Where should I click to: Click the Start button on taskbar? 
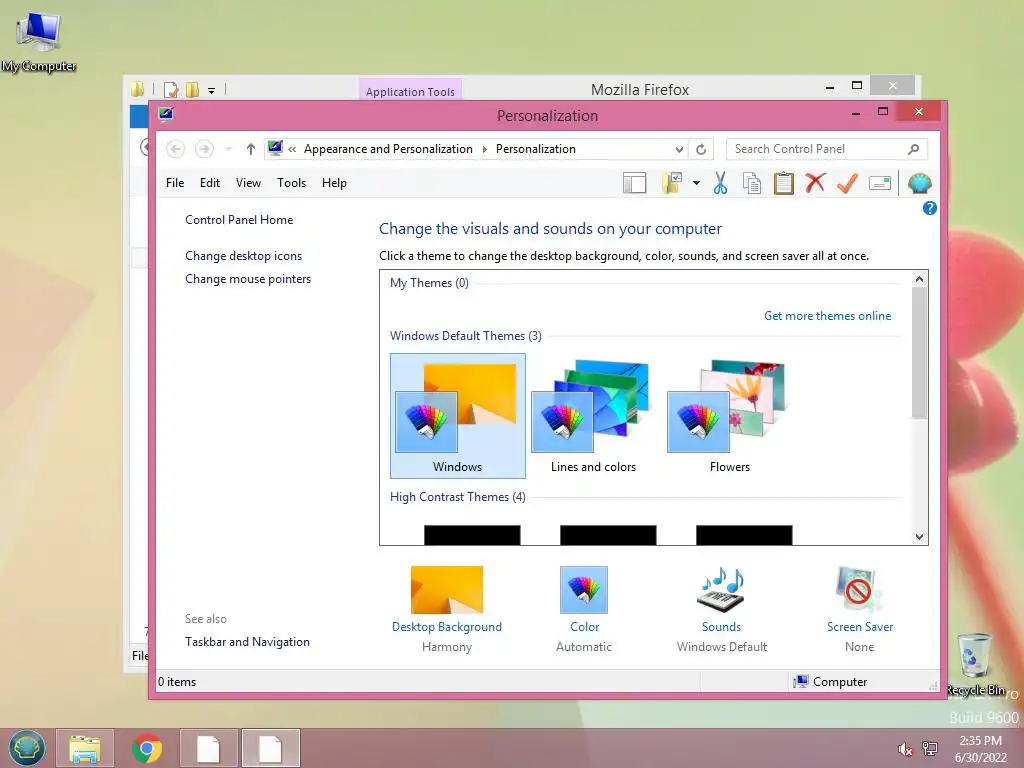pyautogui.click(x=27, y=748)
